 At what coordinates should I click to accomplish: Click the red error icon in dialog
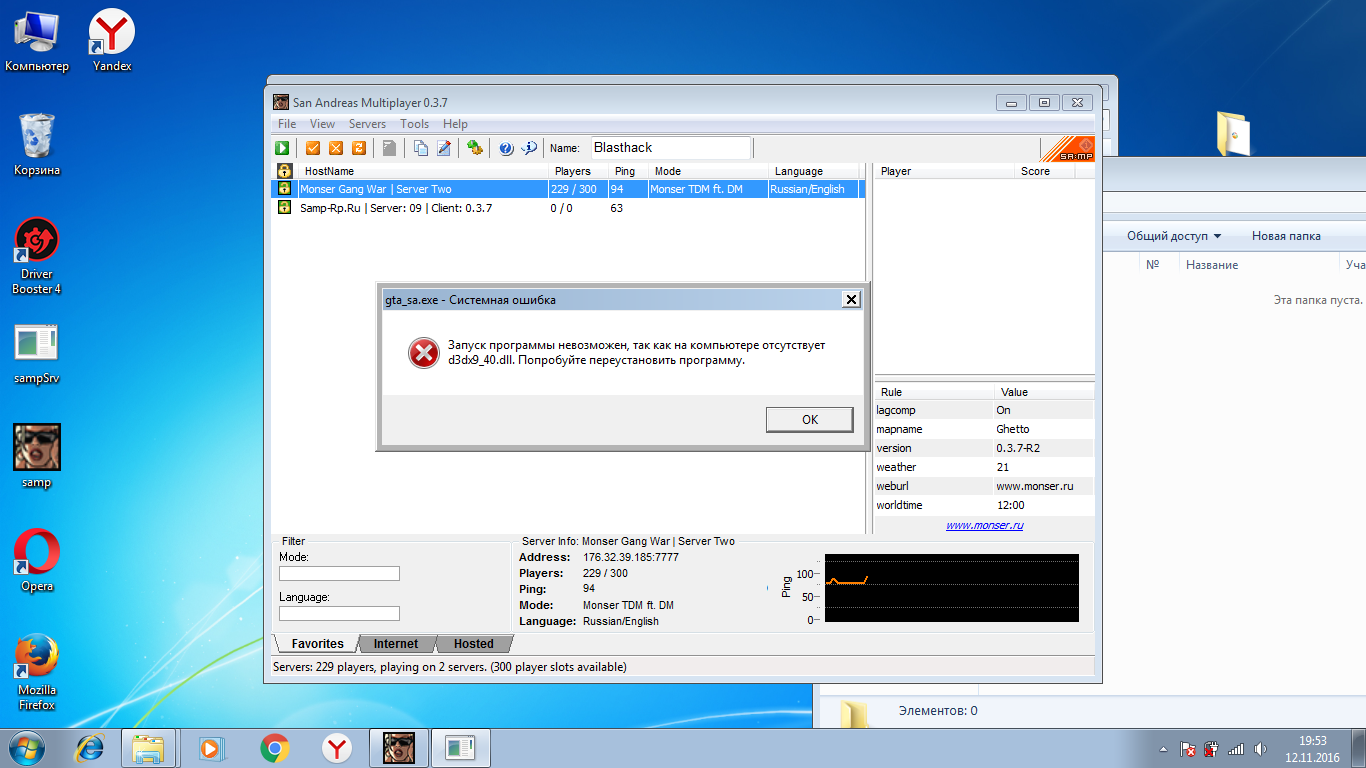(424, 352)
